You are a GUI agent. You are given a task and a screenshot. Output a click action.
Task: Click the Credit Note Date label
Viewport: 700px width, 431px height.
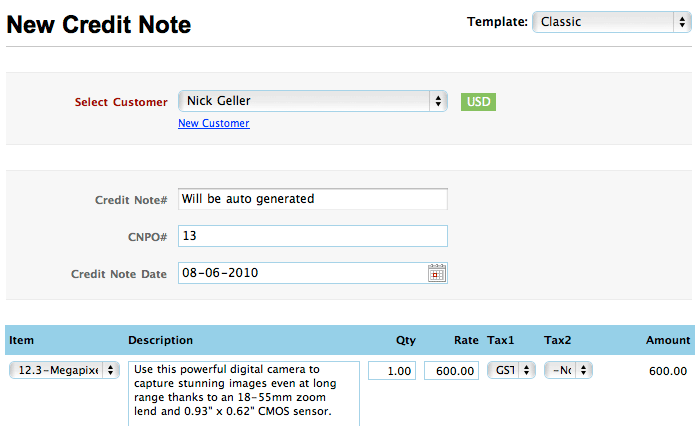coord(119,274)
